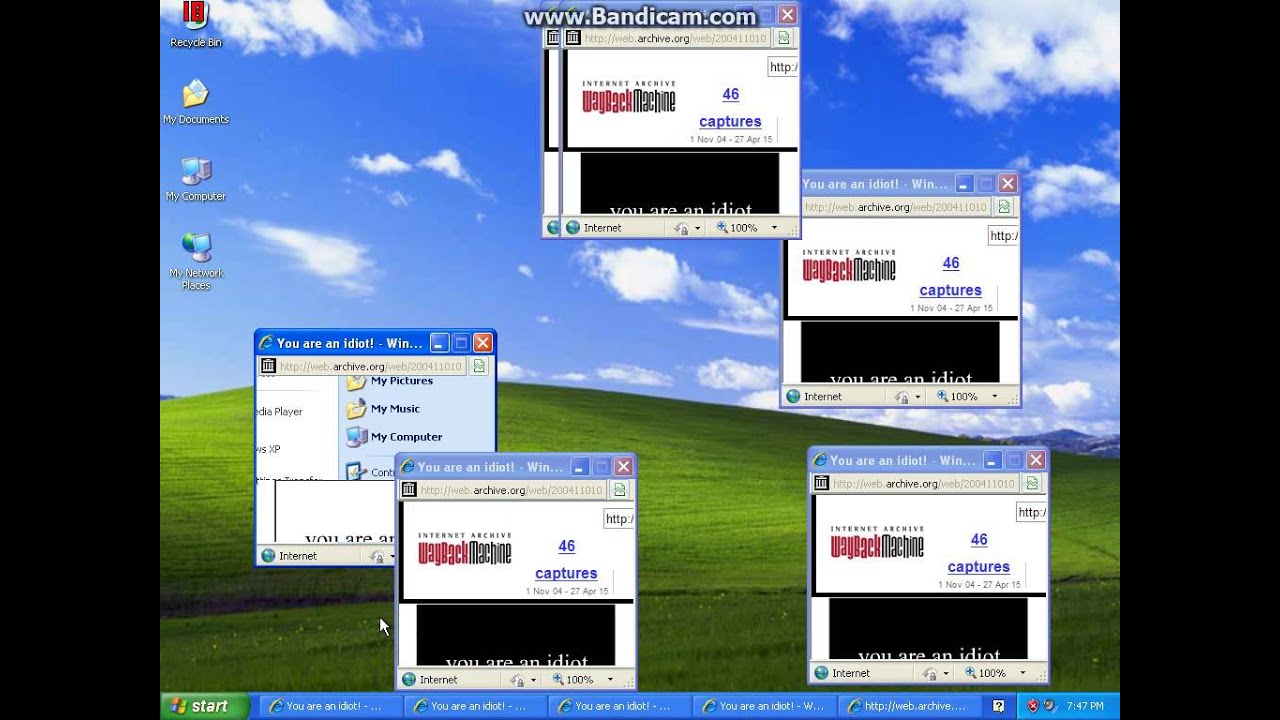Click the Internet zone globe in the bottom-center popup's status bar

click(x=409, y=679)
